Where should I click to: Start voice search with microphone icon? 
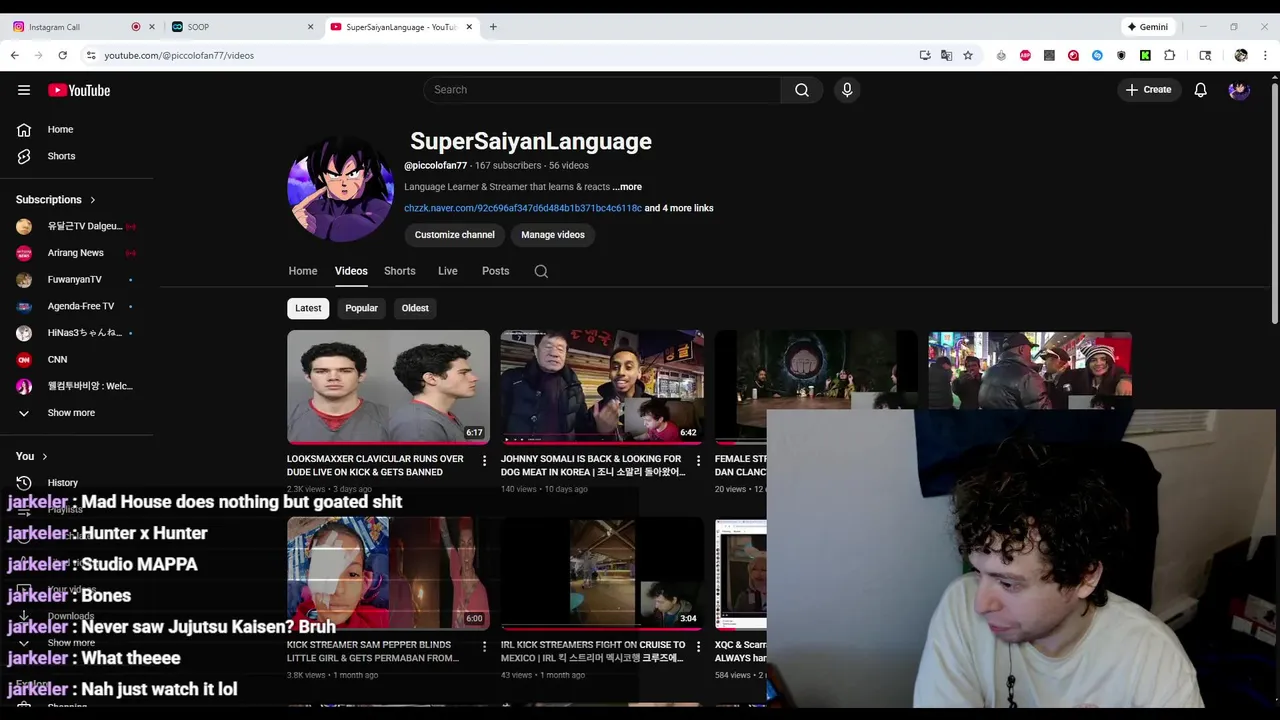[847, 90]
